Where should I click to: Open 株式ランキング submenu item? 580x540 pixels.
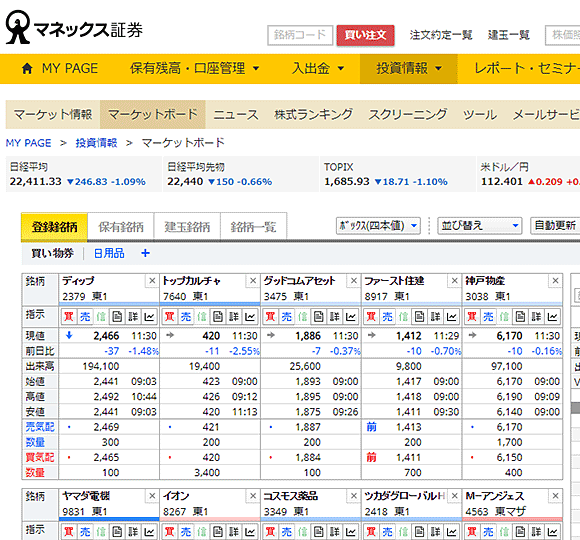coord(314,114)
